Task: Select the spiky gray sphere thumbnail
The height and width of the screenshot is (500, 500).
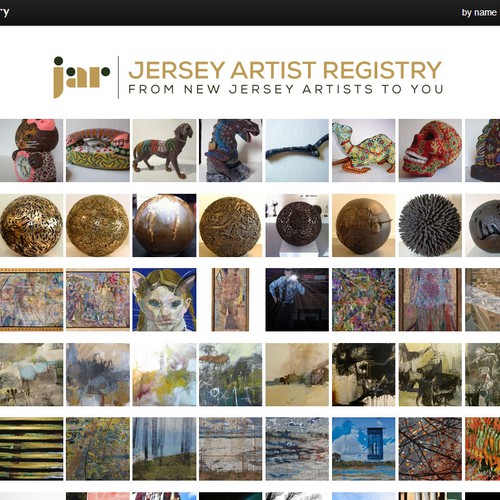Action: pos(430,225)
